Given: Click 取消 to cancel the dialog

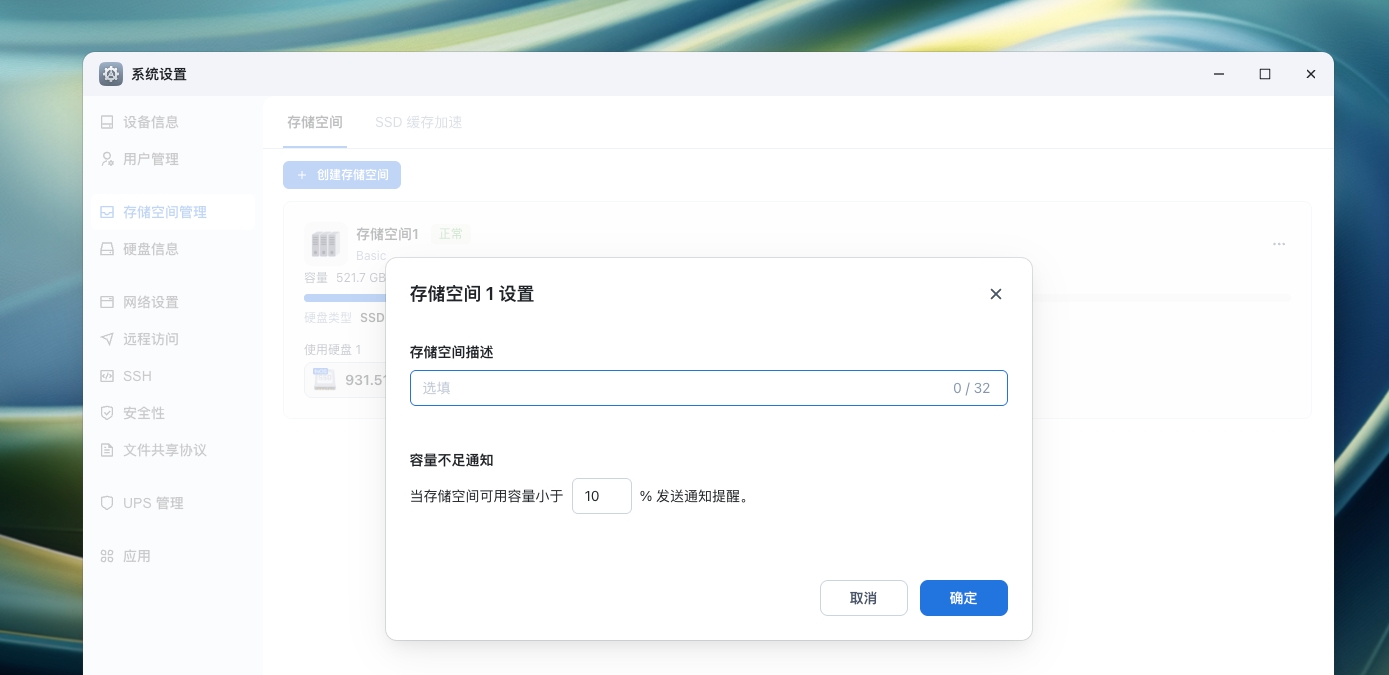Looking at the screenshot, I should 864,598.
